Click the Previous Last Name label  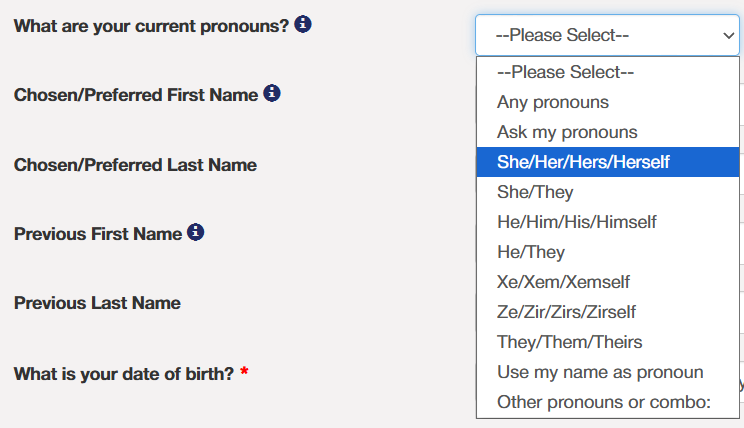pyautogui.click(x=97, y=303)
